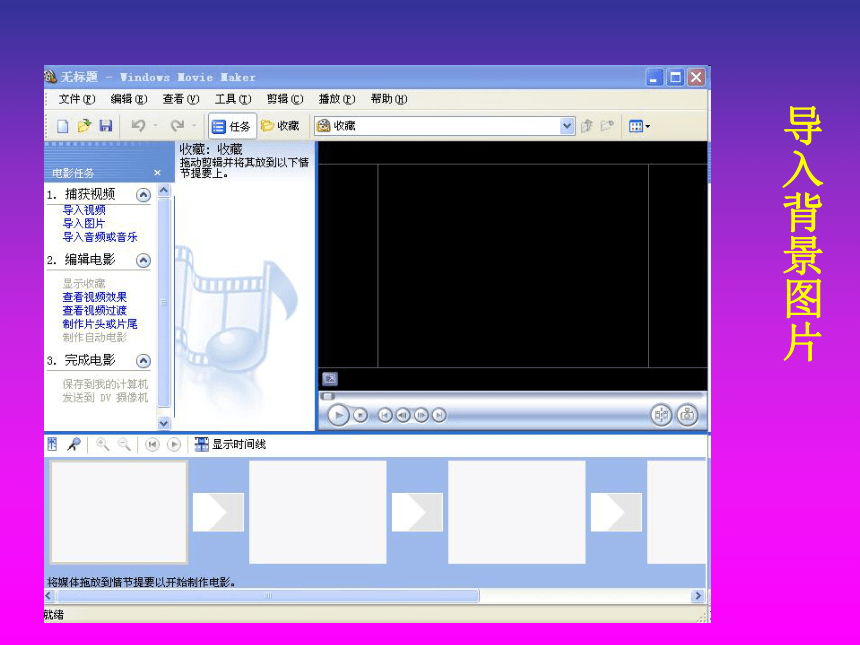Step to the previous frame
This screenshot has height=645, width=860.
coord(403,415)
